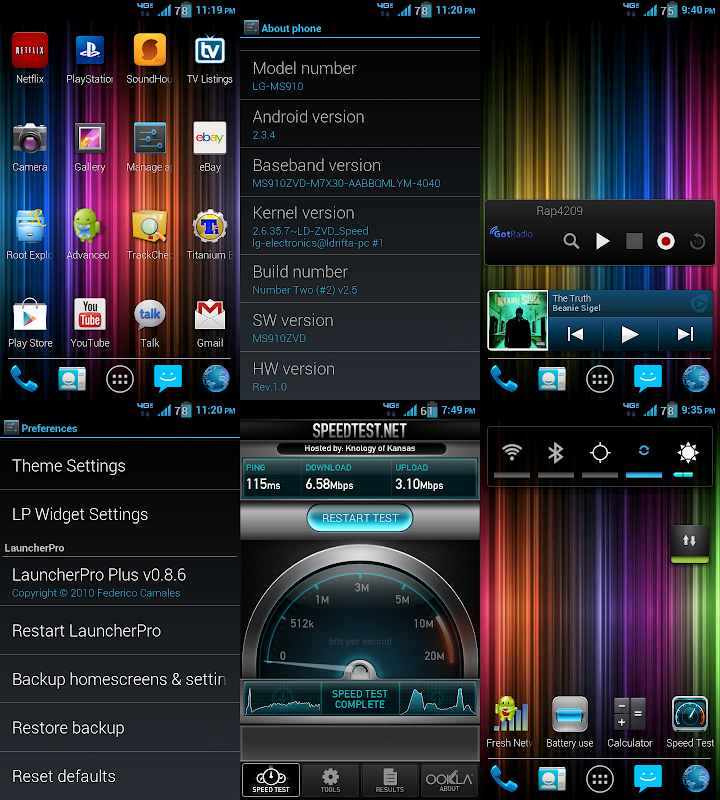Open the SoundHound app
This screenshot has width=720, height=800.
(x=150, y=50)
